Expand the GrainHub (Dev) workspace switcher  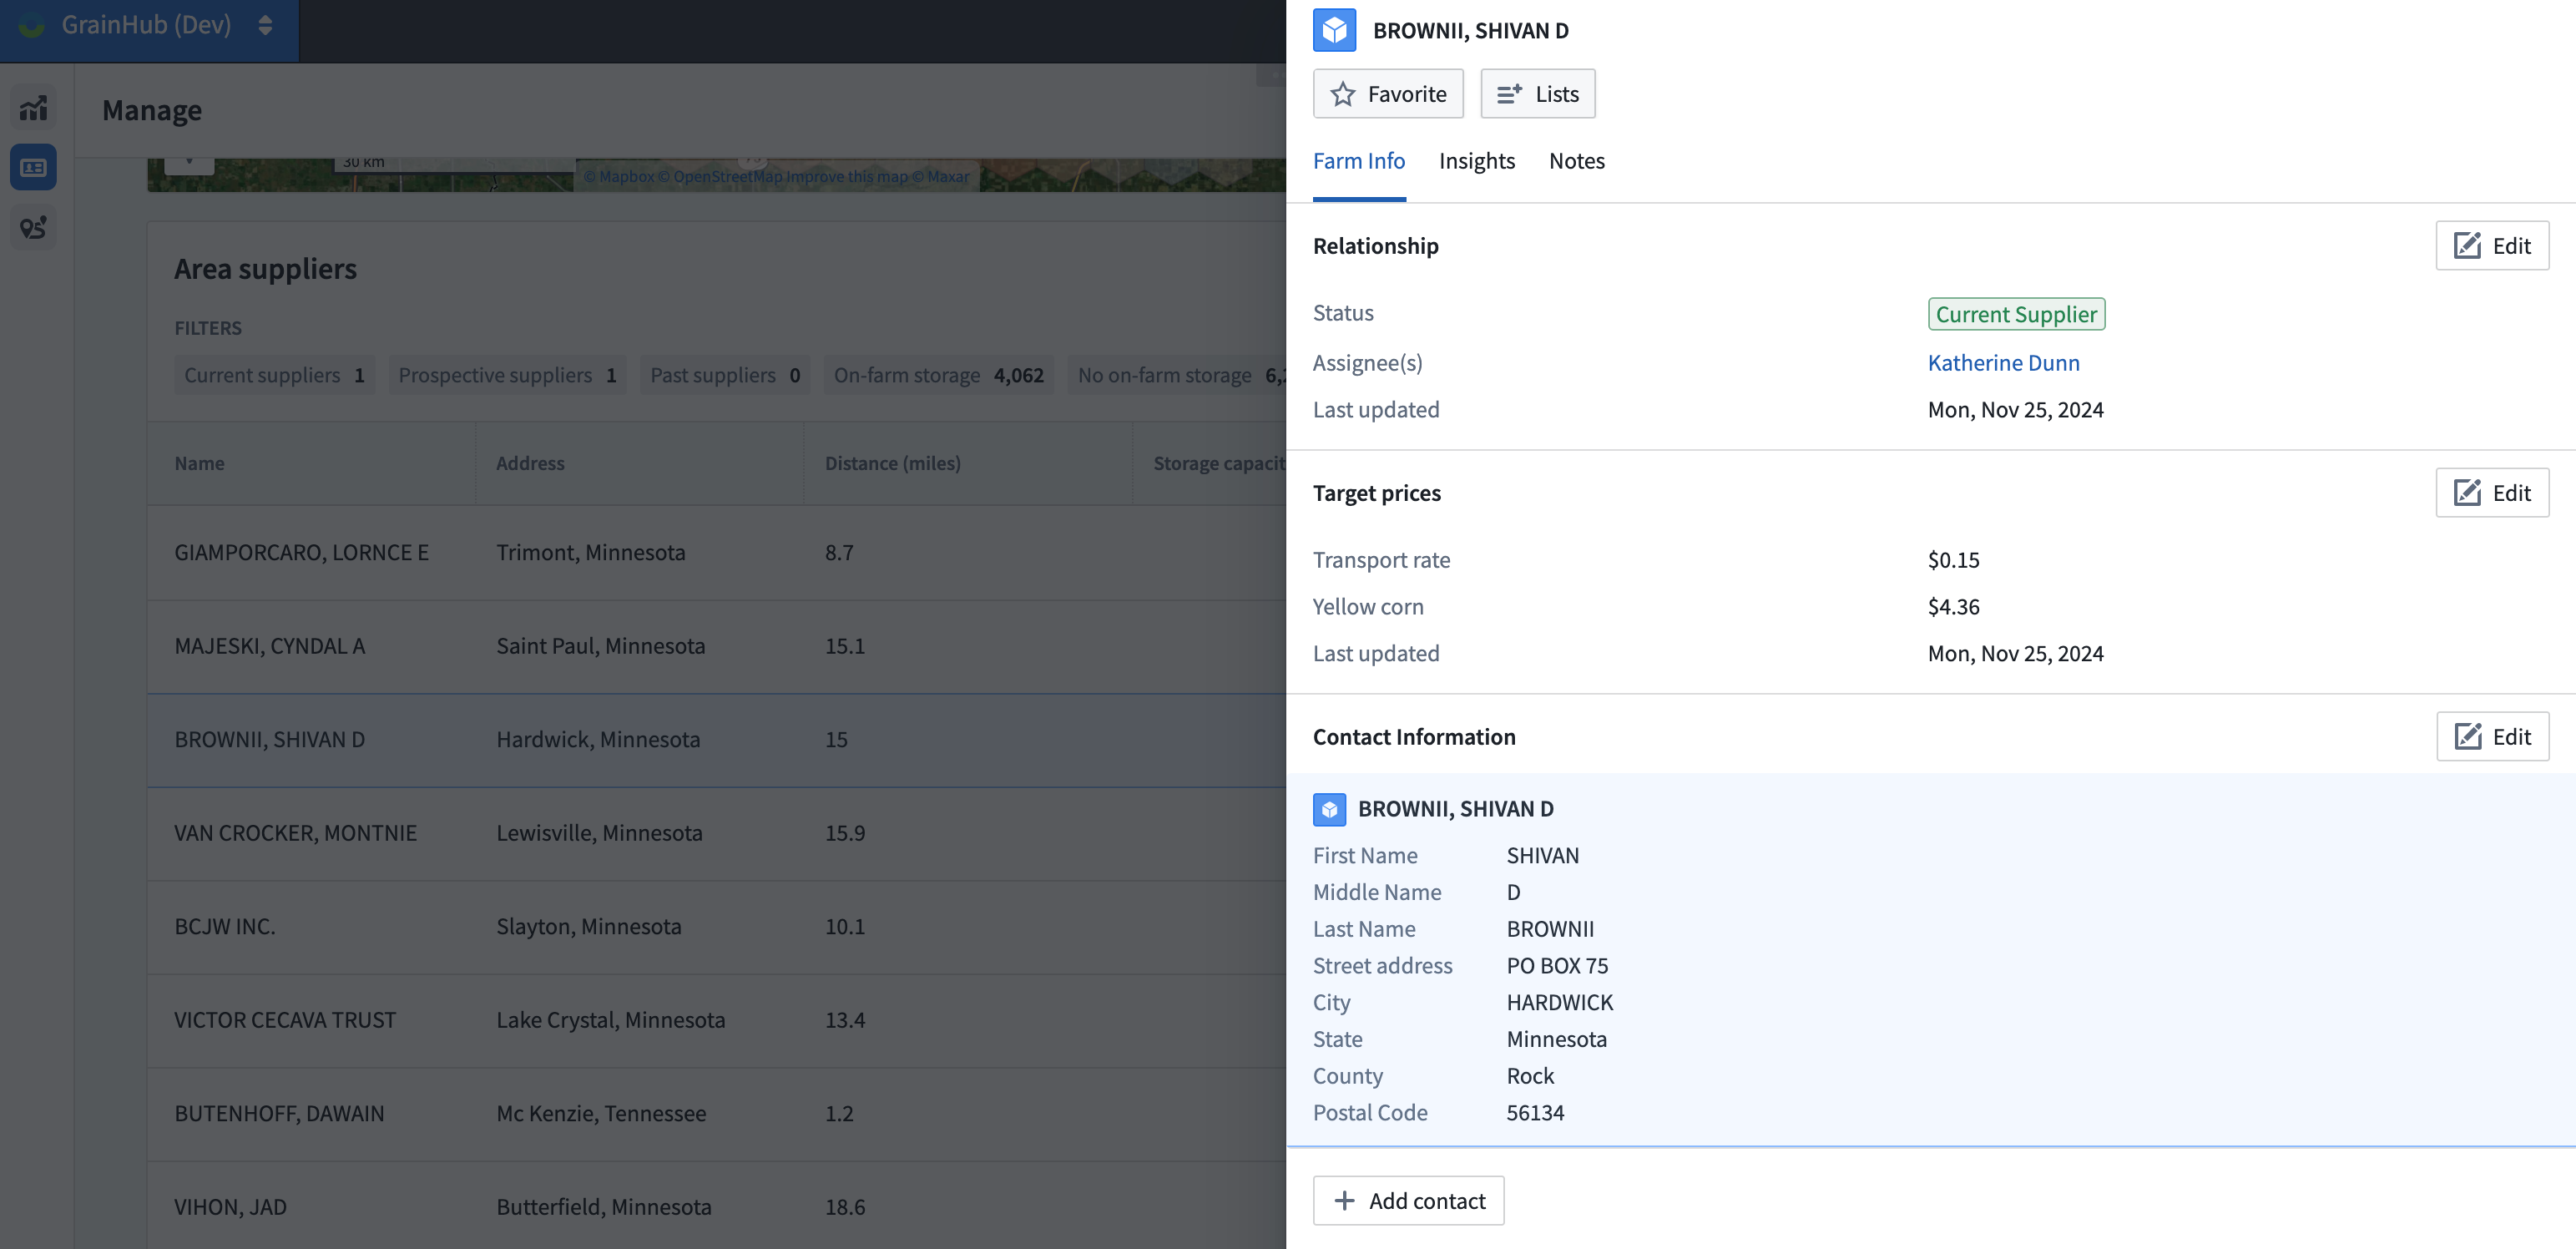(x=264, y=25)
